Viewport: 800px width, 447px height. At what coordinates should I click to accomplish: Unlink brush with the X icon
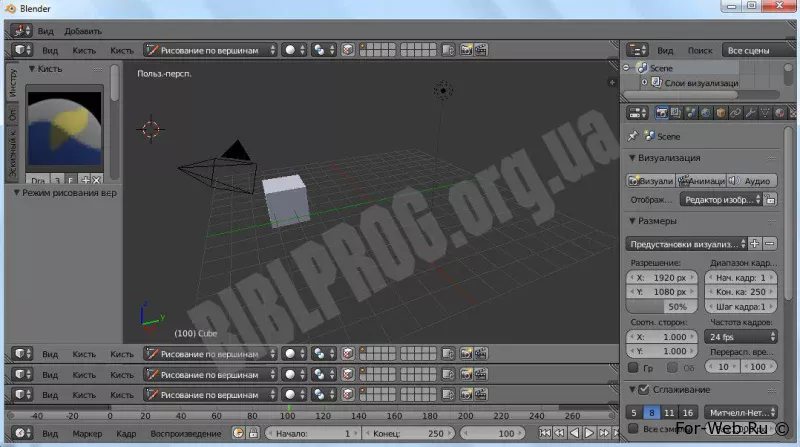[96, 180]
